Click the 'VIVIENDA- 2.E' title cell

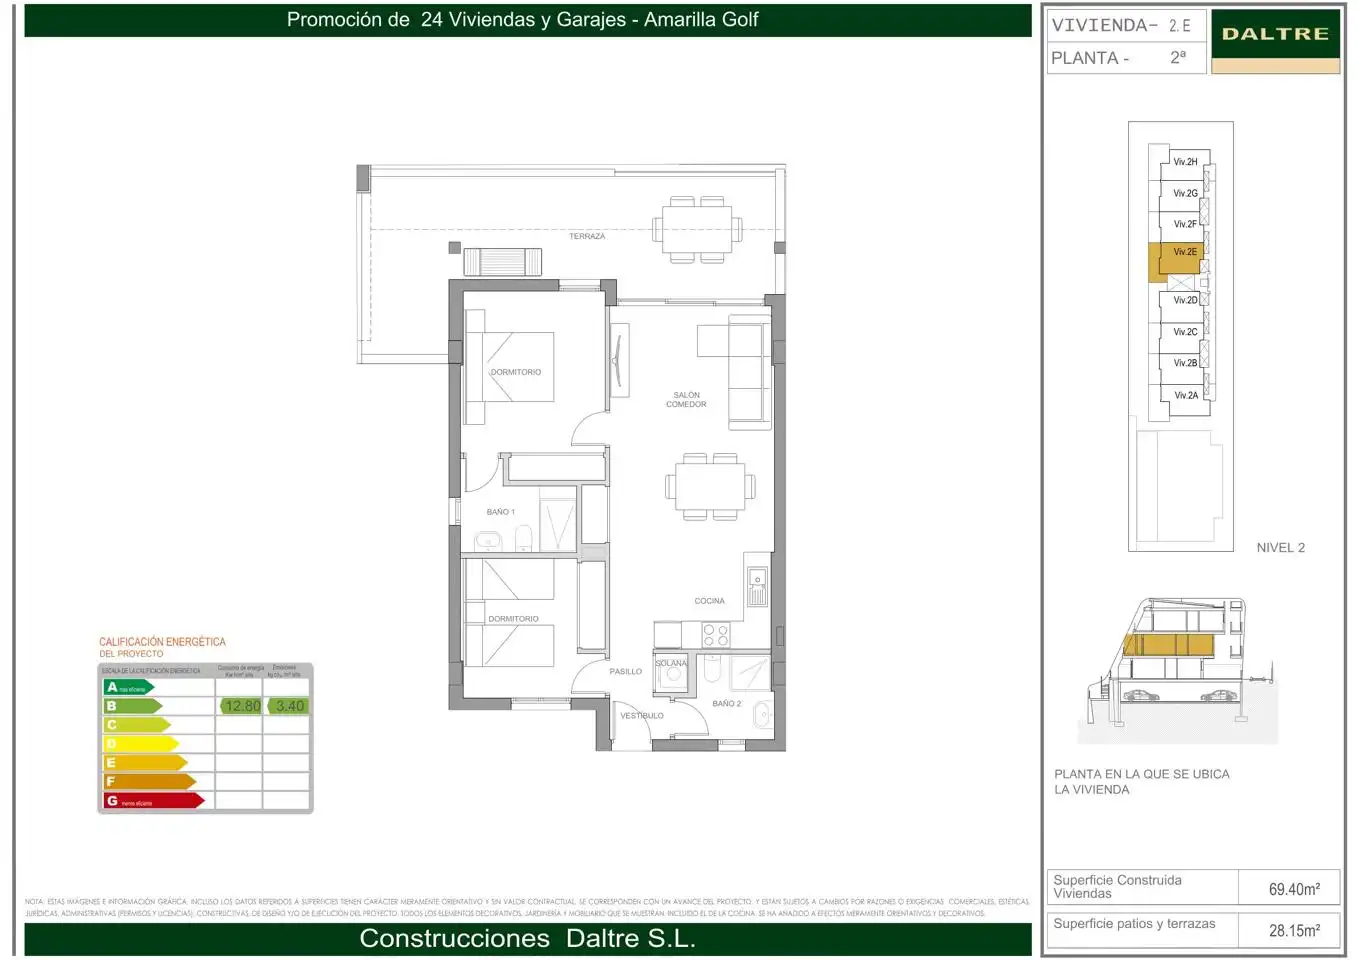click(x=1126, y=26)
